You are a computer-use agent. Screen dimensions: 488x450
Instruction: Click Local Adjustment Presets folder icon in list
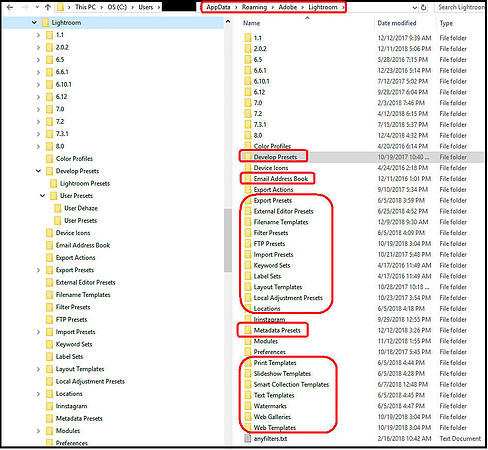coord(248,298)
